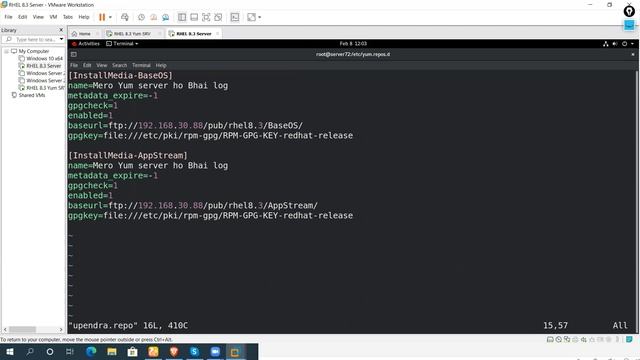The image size is (640, 360).
Task: Open the power options dropdown next to pause
Action: tap(110, 17)
